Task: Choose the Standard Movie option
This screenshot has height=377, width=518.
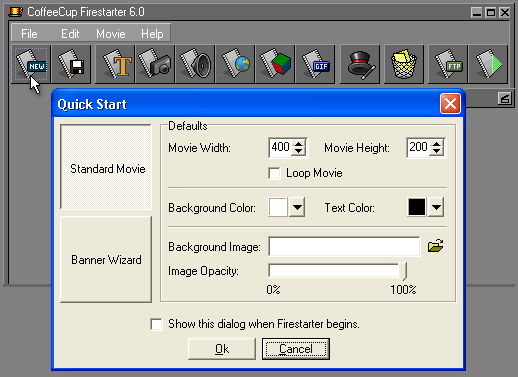Action: (x=106, y=167)
